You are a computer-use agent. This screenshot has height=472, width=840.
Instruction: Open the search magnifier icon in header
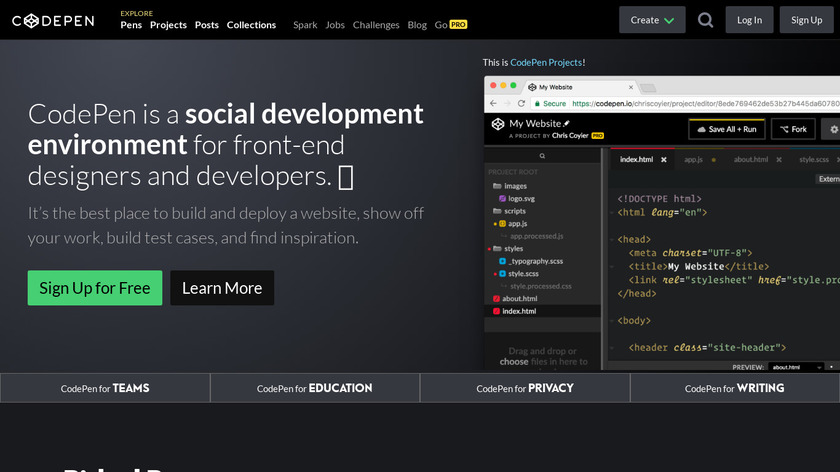(x=706, y=20)
